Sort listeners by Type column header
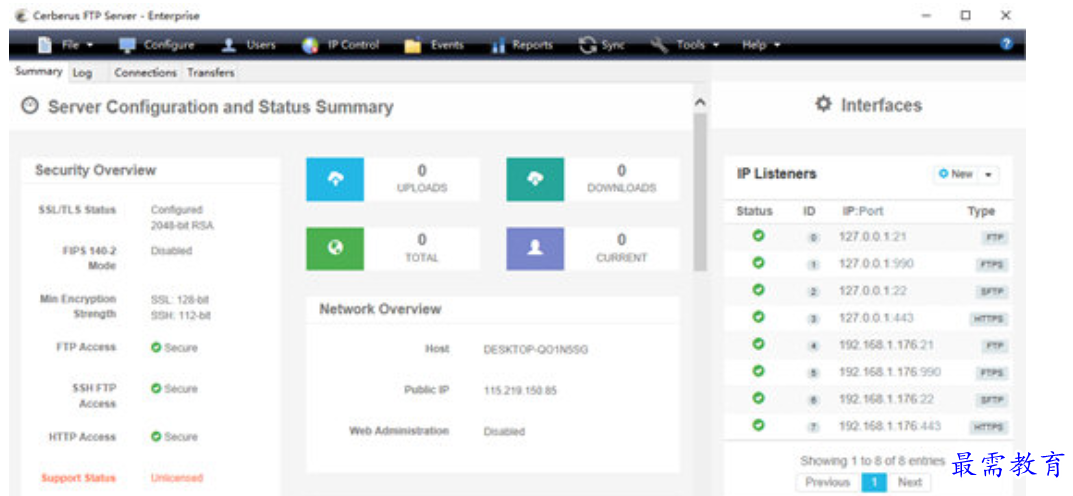 [x=981, y=211]
